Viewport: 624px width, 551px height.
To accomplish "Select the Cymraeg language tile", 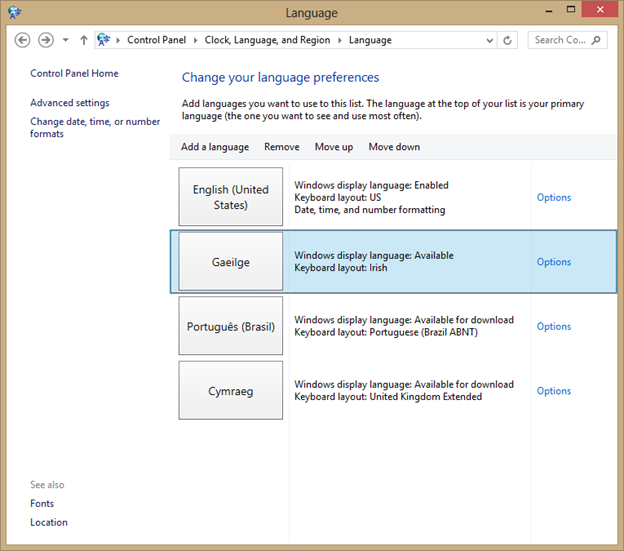I will pos(231,391).
